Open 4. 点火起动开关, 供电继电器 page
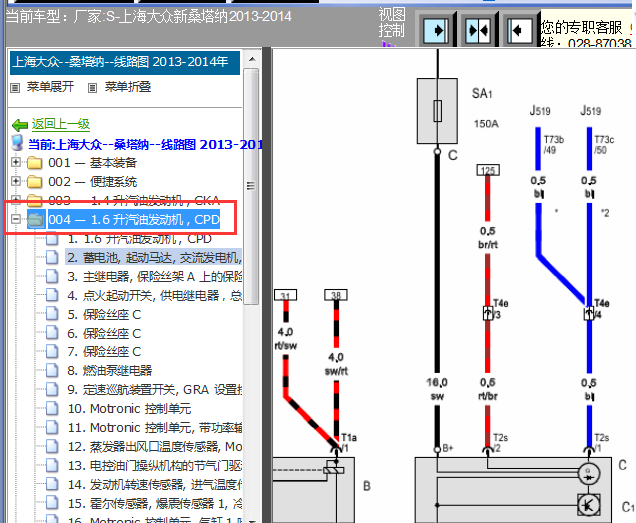Viewport: 636px width, 523px height. tap(155, 295)
